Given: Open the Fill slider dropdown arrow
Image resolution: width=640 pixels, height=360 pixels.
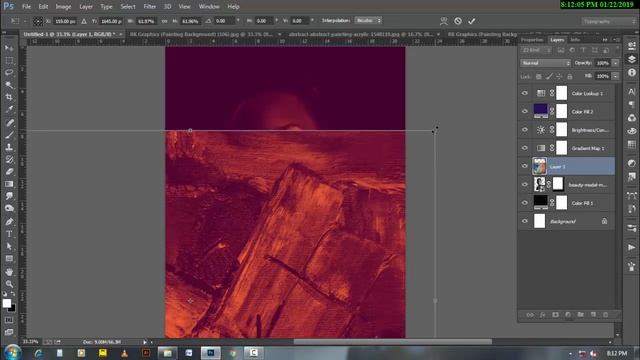Looking at the screenshot, I should click(616, 76).
